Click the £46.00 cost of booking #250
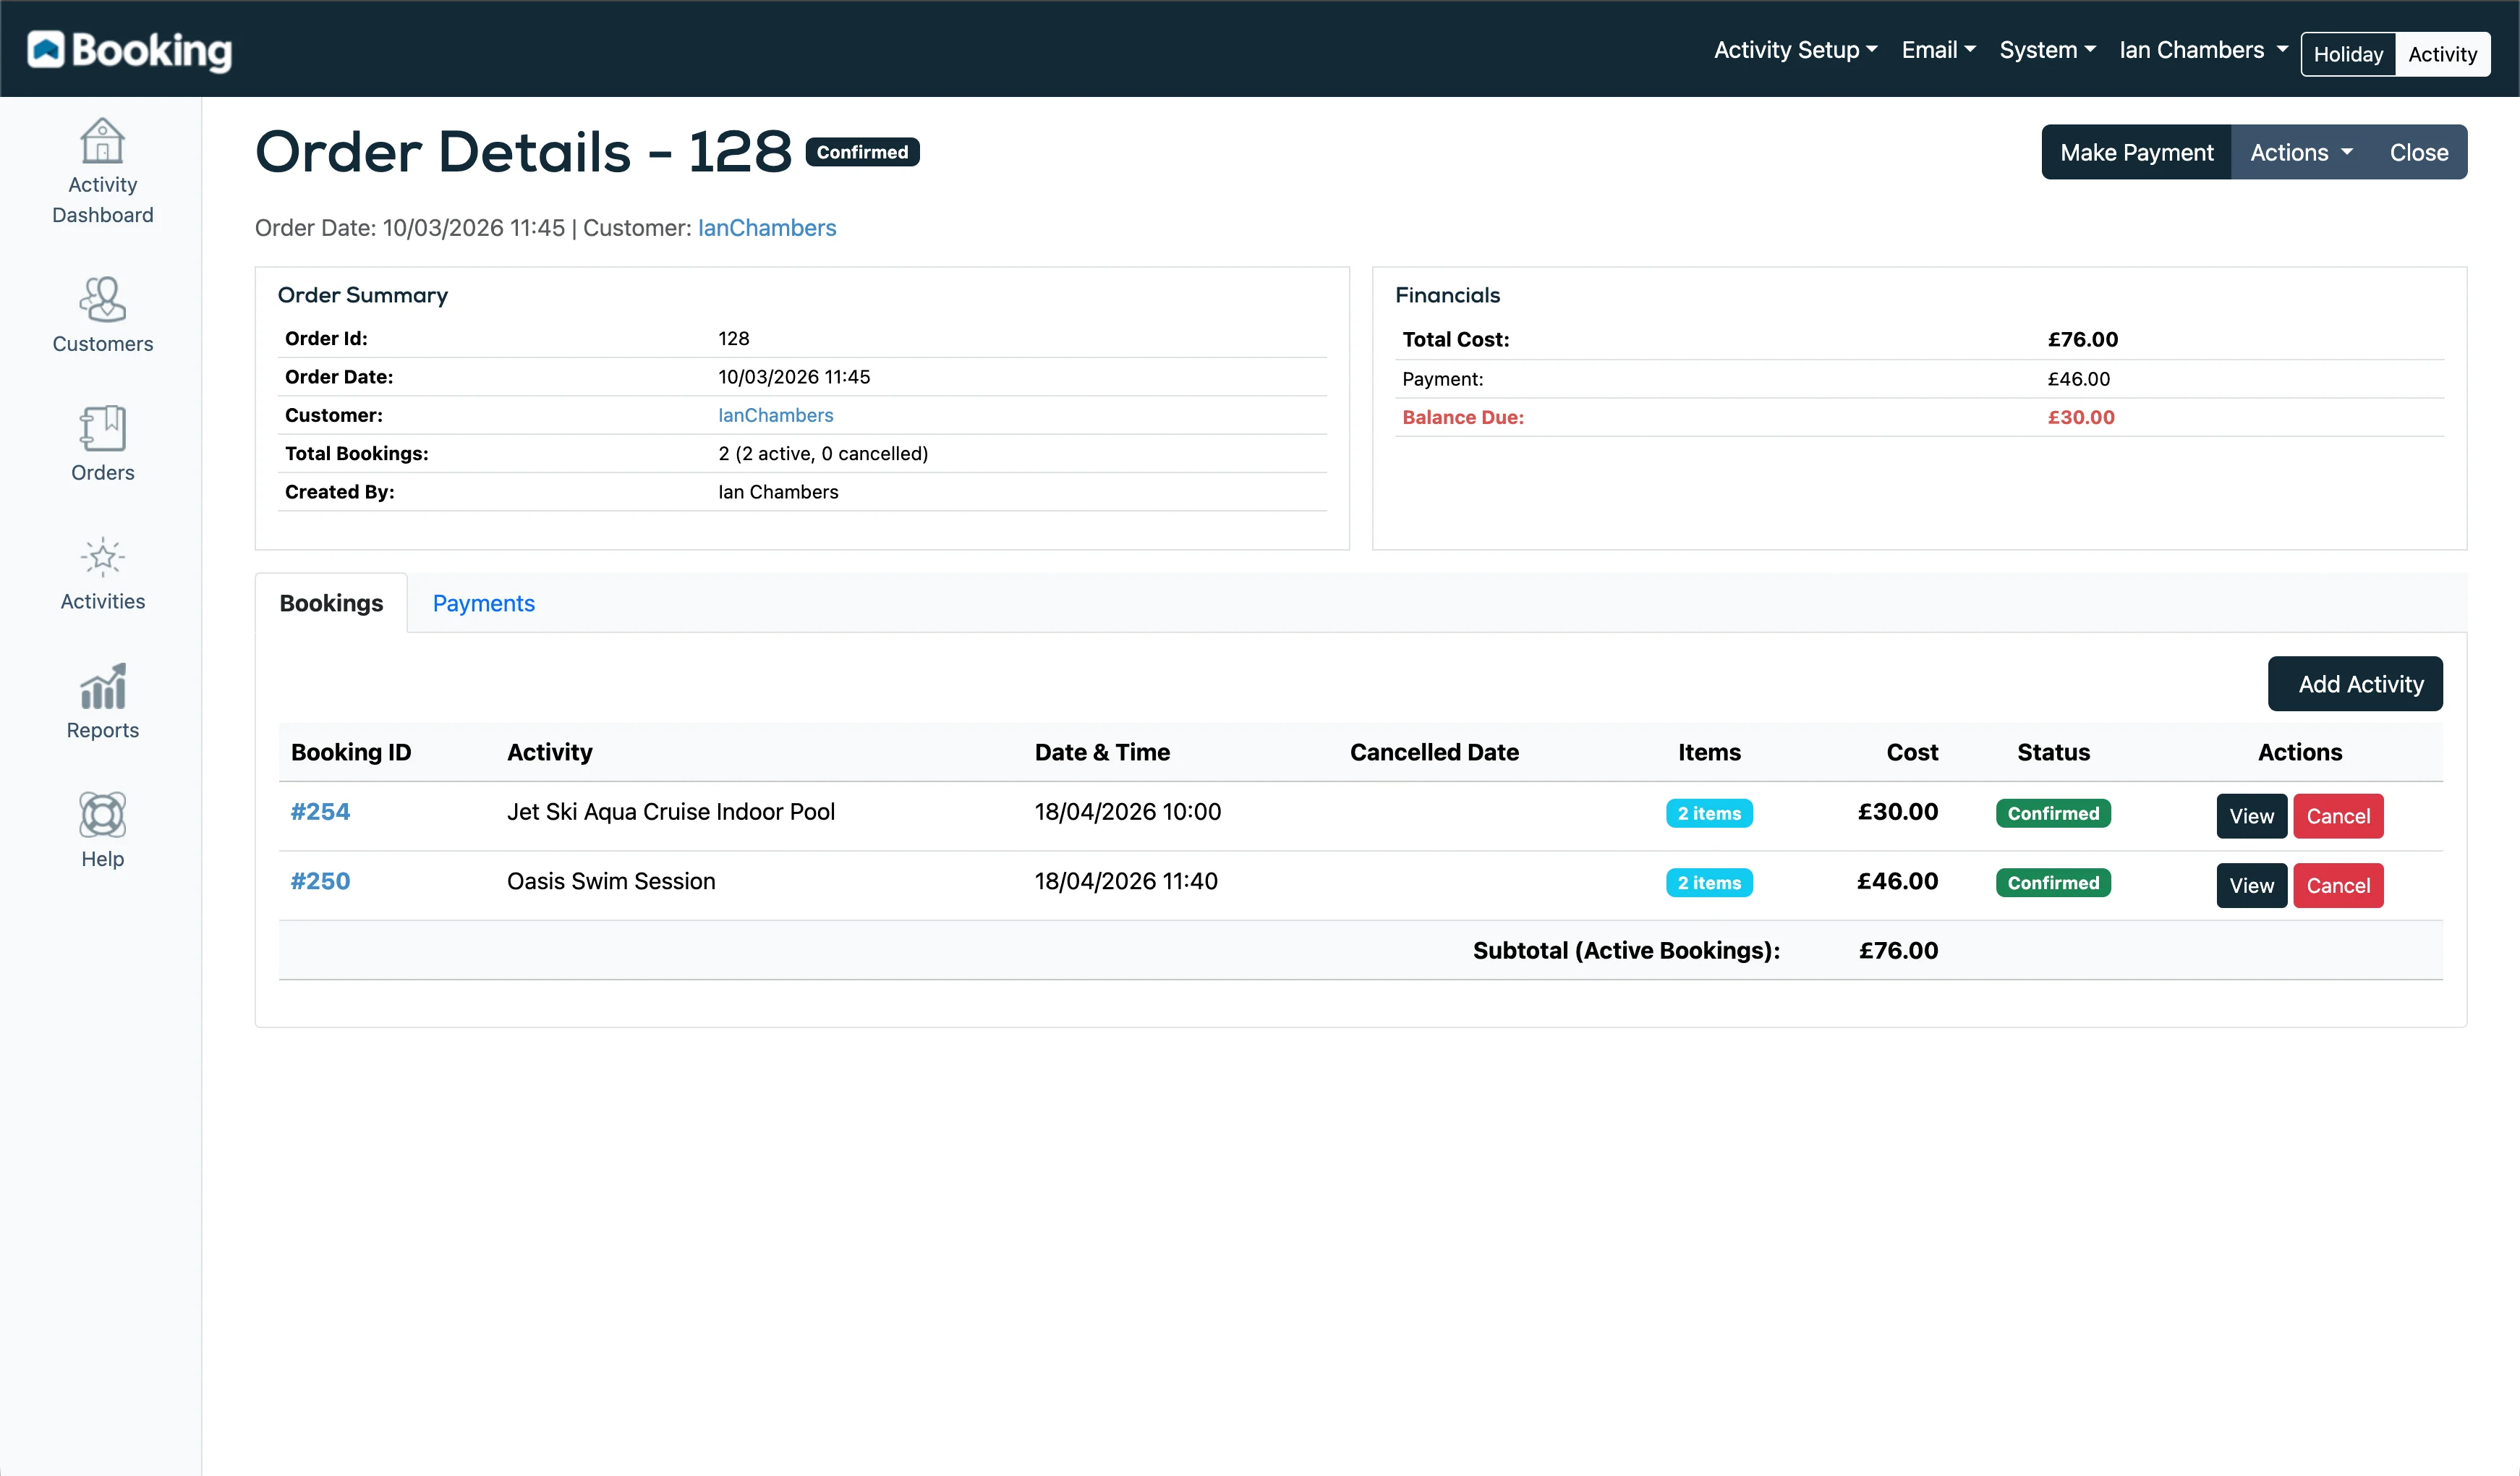 tap(1898, 881)
